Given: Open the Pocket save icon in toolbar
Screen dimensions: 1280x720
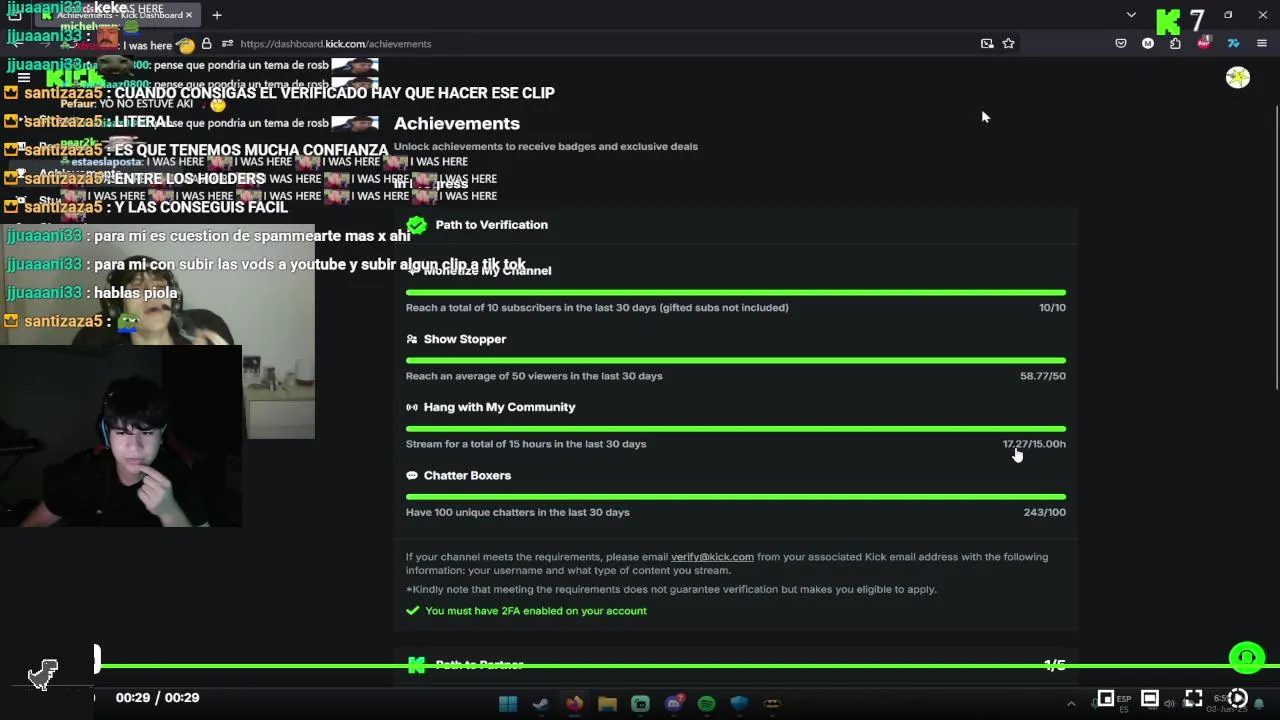Looking at the screenshot, I should (1121, 43).
